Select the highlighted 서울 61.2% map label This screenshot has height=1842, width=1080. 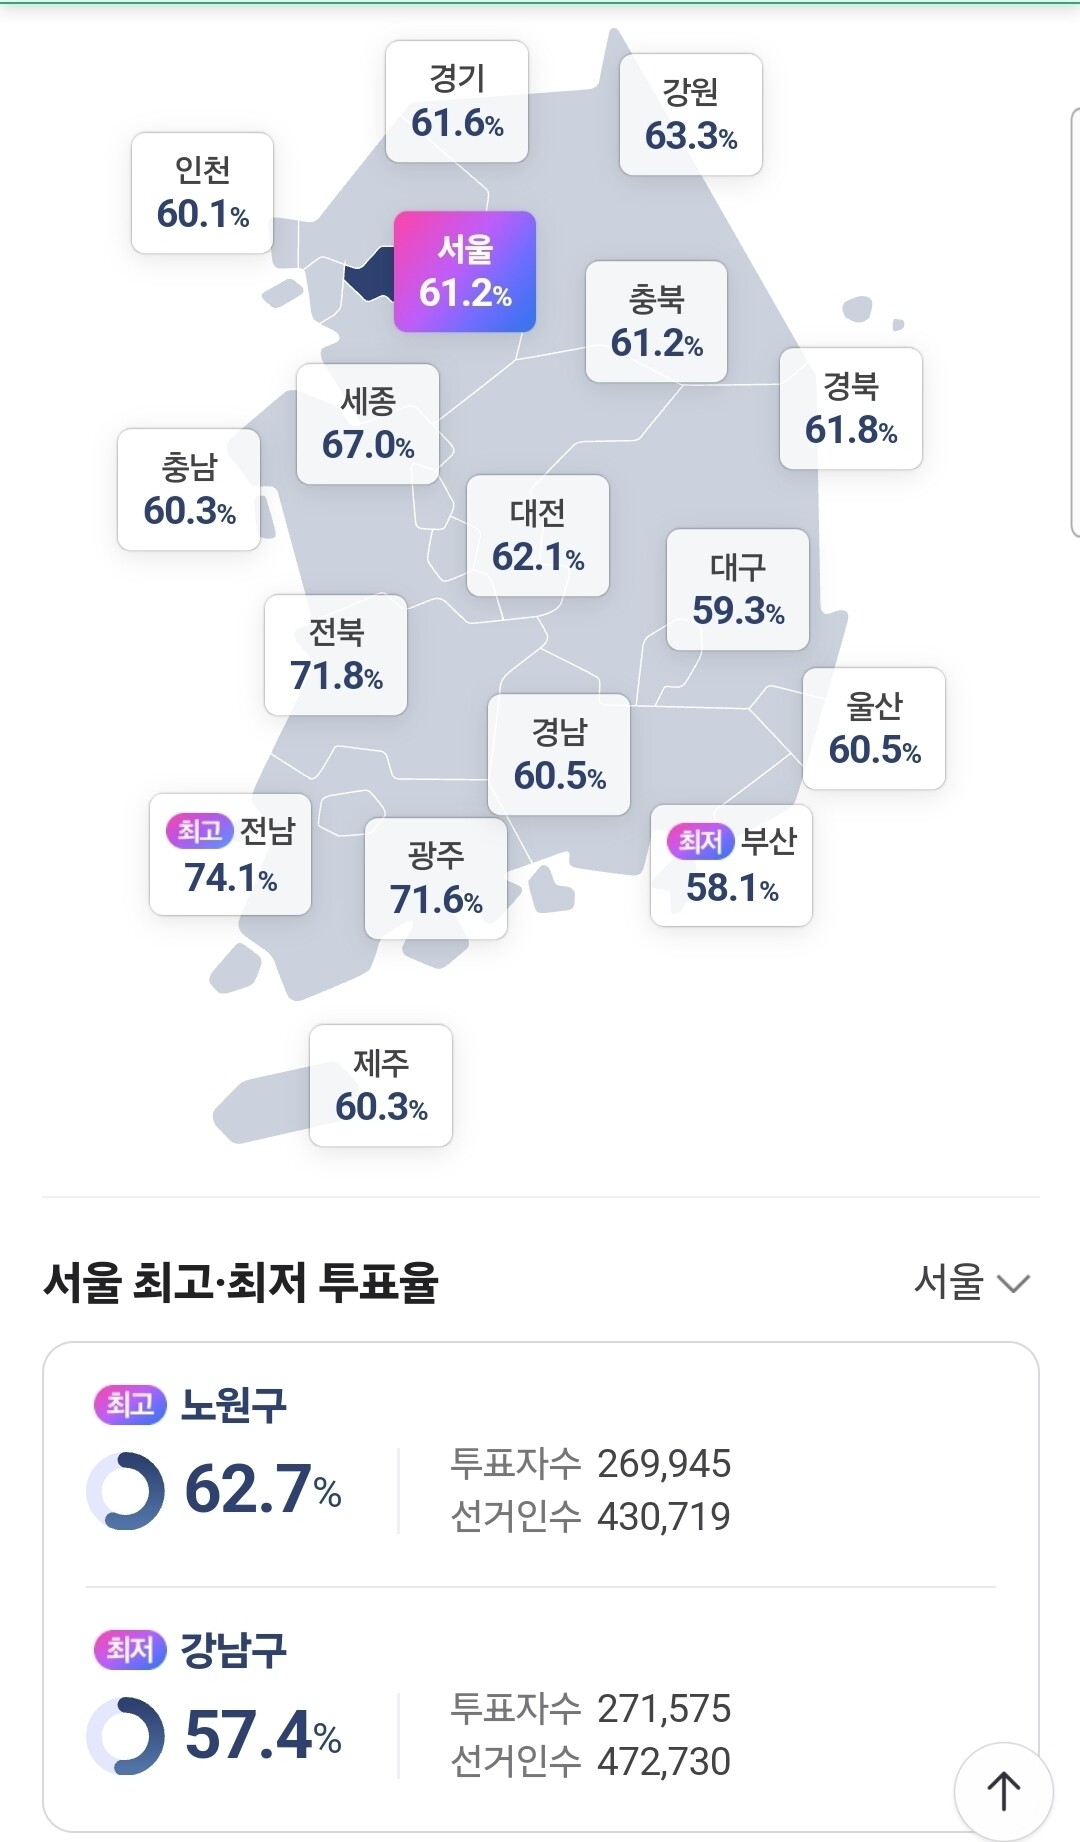pos(465,271)
